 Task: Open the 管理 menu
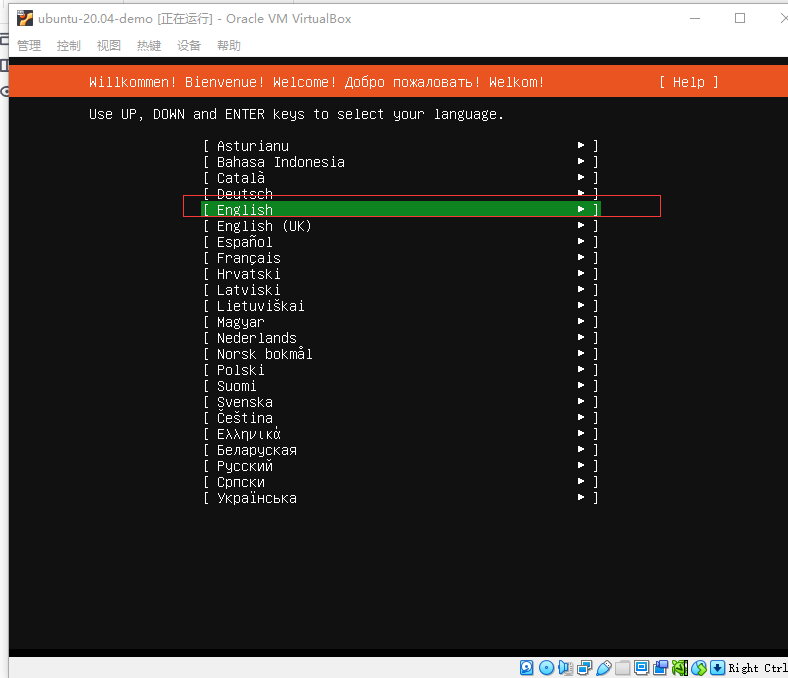click(x=29, y=46)
